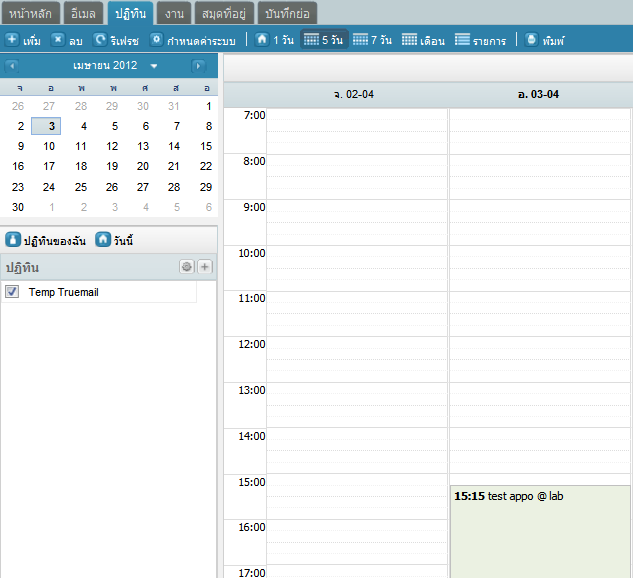Go to next month arrow
The width and height of the screenshot is (633, 578).
point(198,66)
